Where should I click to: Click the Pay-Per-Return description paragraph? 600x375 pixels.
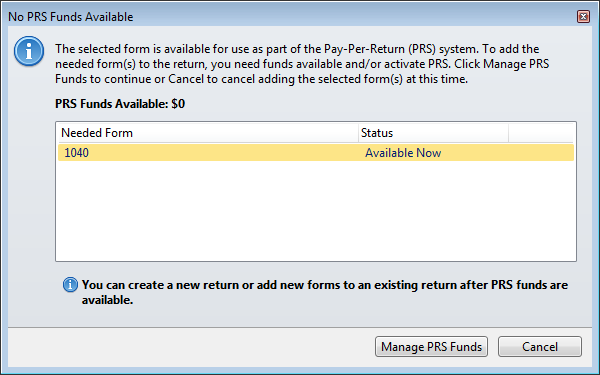click(x=302, y=64)
